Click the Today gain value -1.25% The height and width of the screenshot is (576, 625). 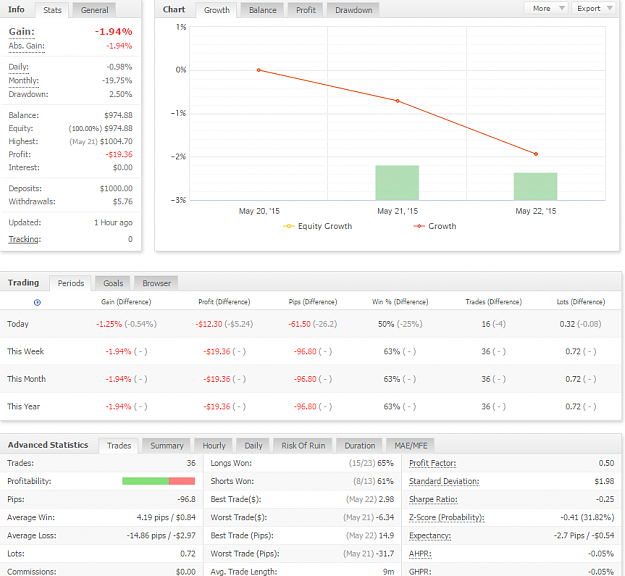[x=109, y=324]
